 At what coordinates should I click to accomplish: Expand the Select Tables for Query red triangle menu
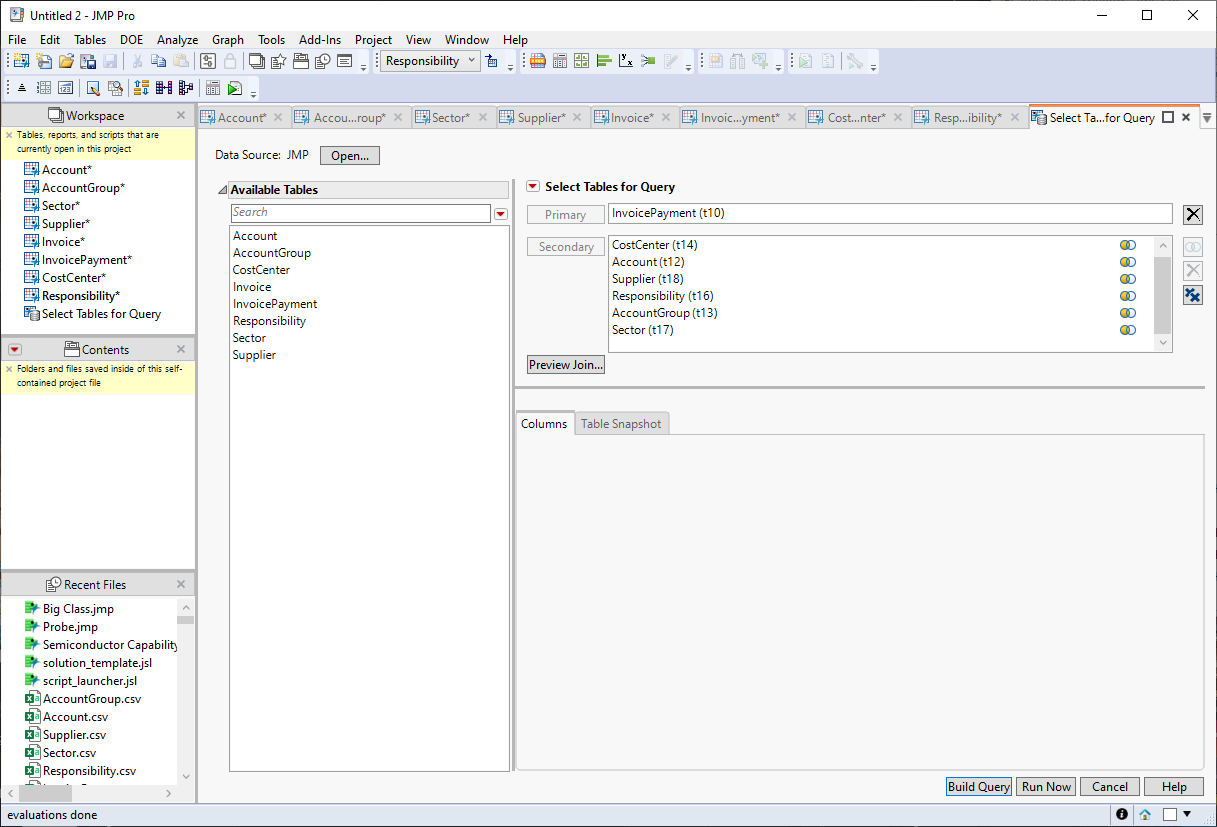pos(533,187)
